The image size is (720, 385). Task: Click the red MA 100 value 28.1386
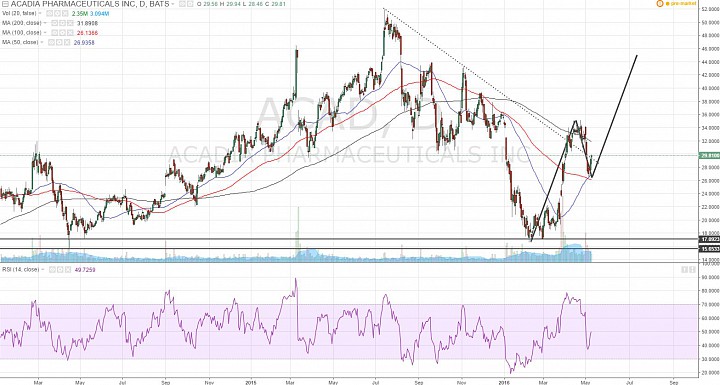(87, 33)
